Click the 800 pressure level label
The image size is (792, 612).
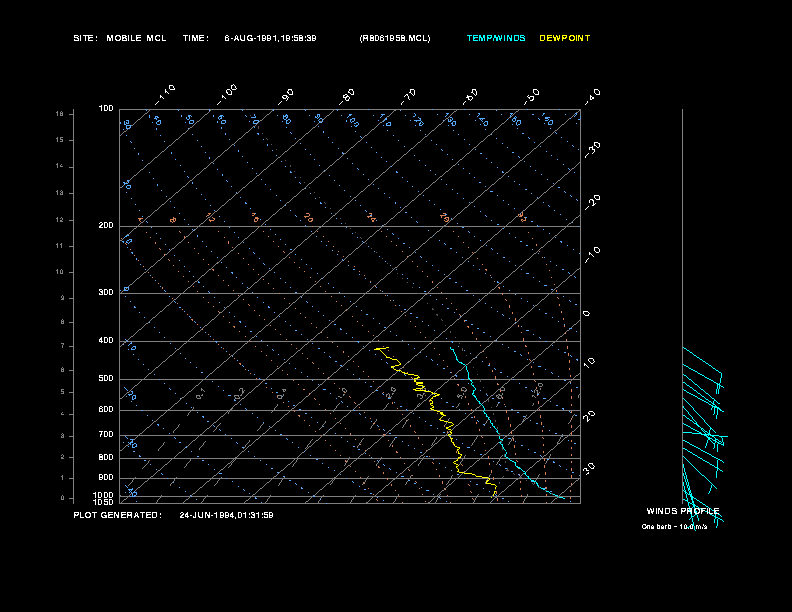(106, 457)
